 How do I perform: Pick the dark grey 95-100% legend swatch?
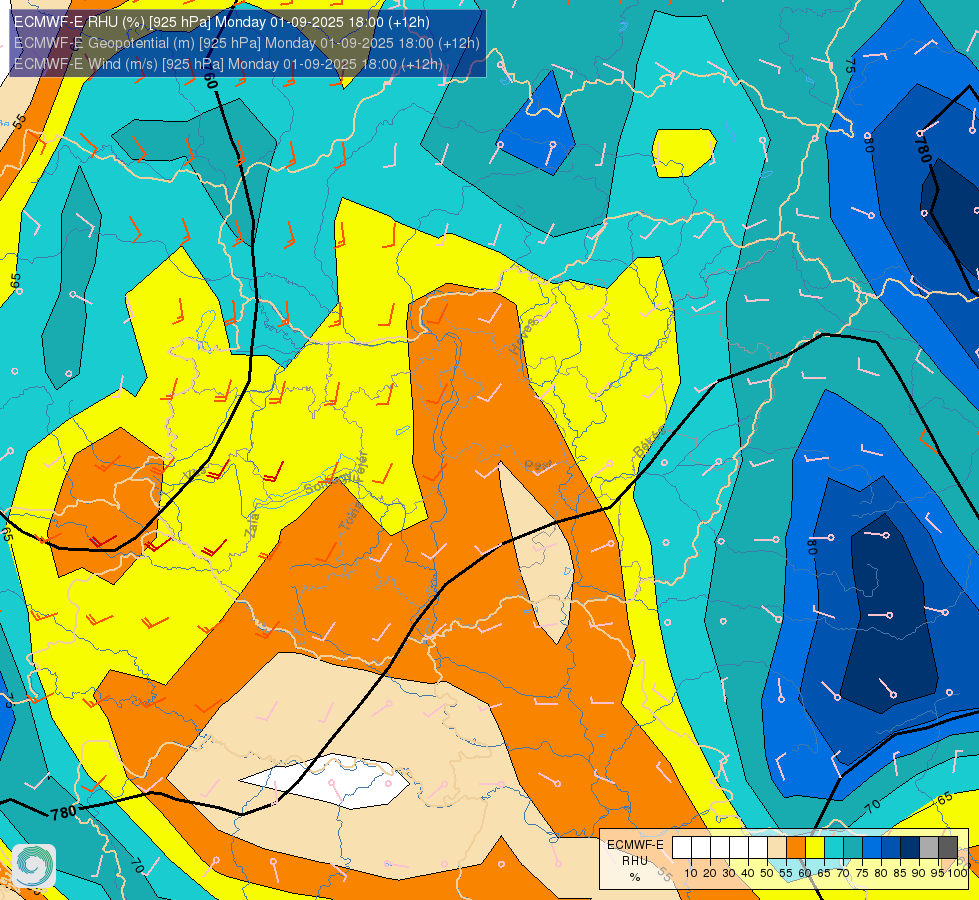948,847
